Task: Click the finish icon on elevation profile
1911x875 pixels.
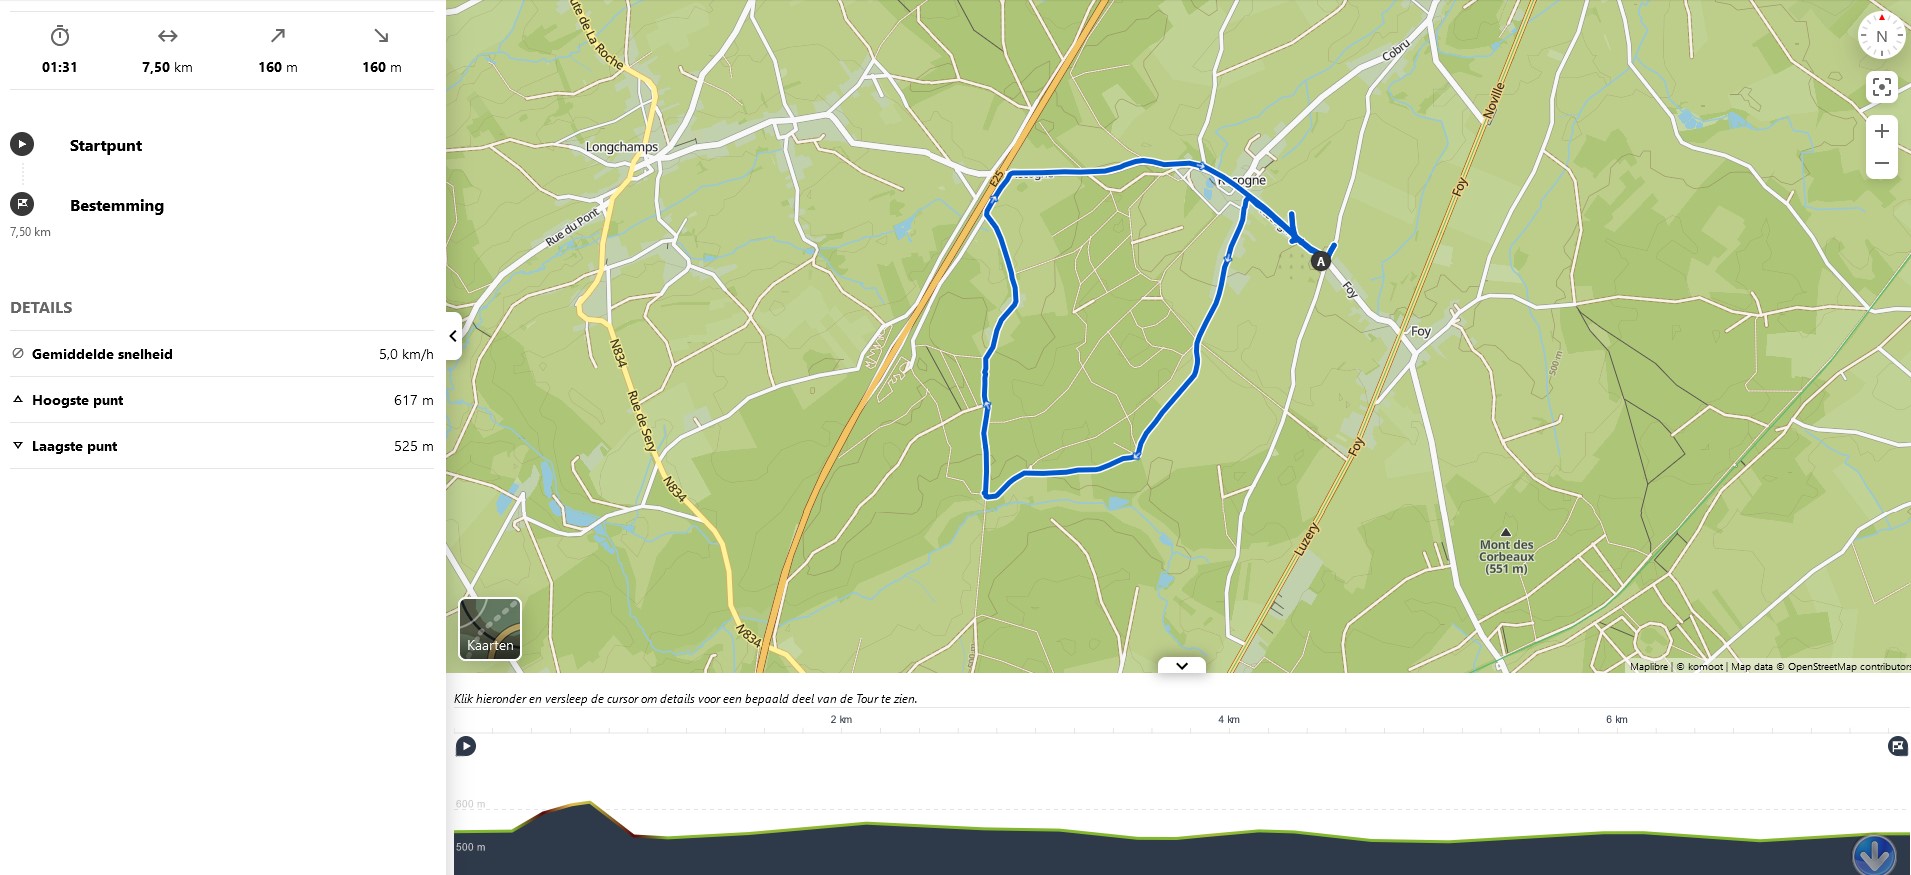Action: click(1897, 746)
